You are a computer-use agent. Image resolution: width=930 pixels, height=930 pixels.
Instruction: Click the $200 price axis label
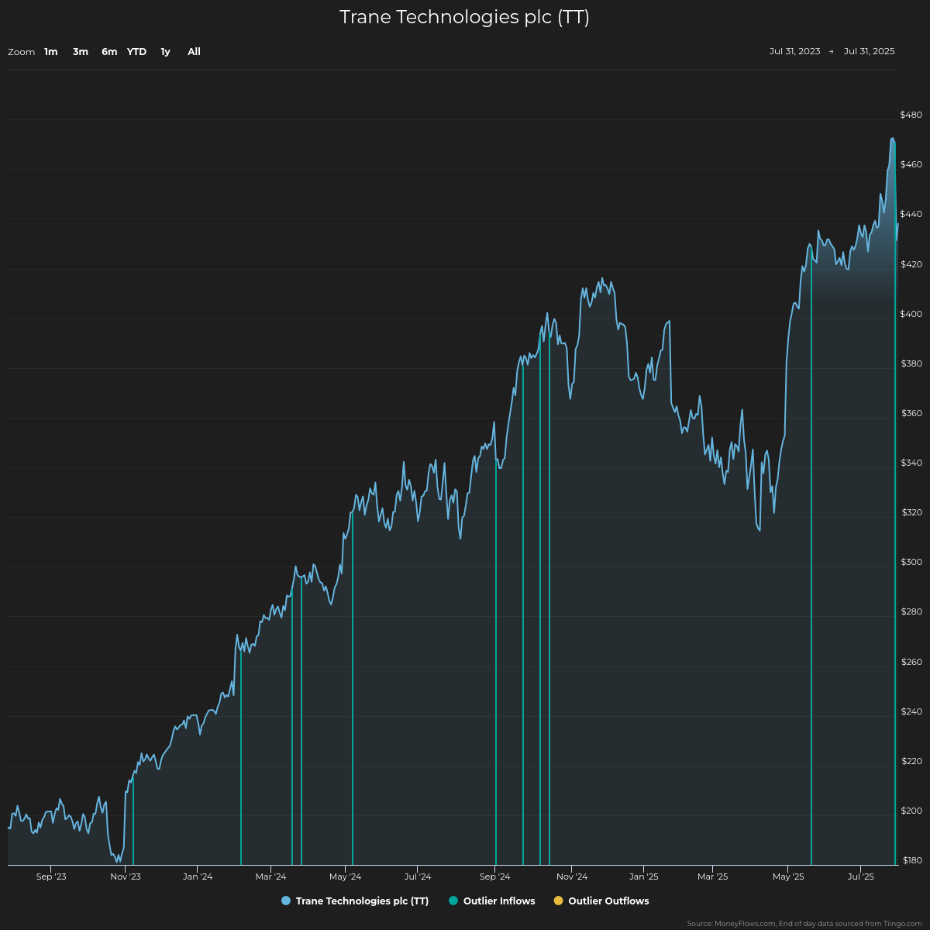pos(911,811)
